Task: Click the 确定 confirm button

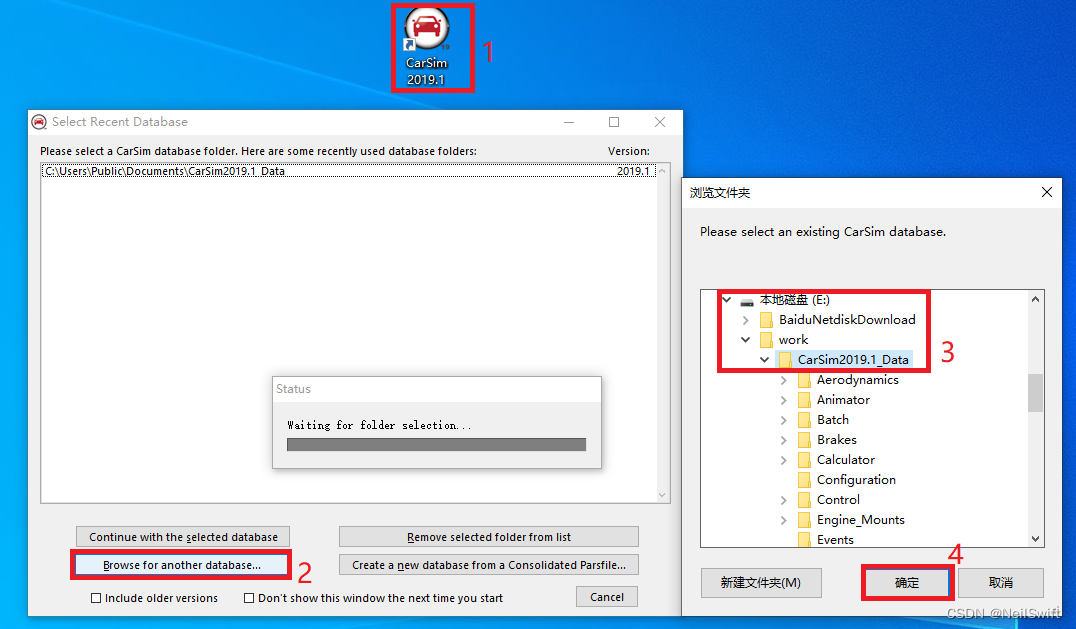Action: [907, 582]
